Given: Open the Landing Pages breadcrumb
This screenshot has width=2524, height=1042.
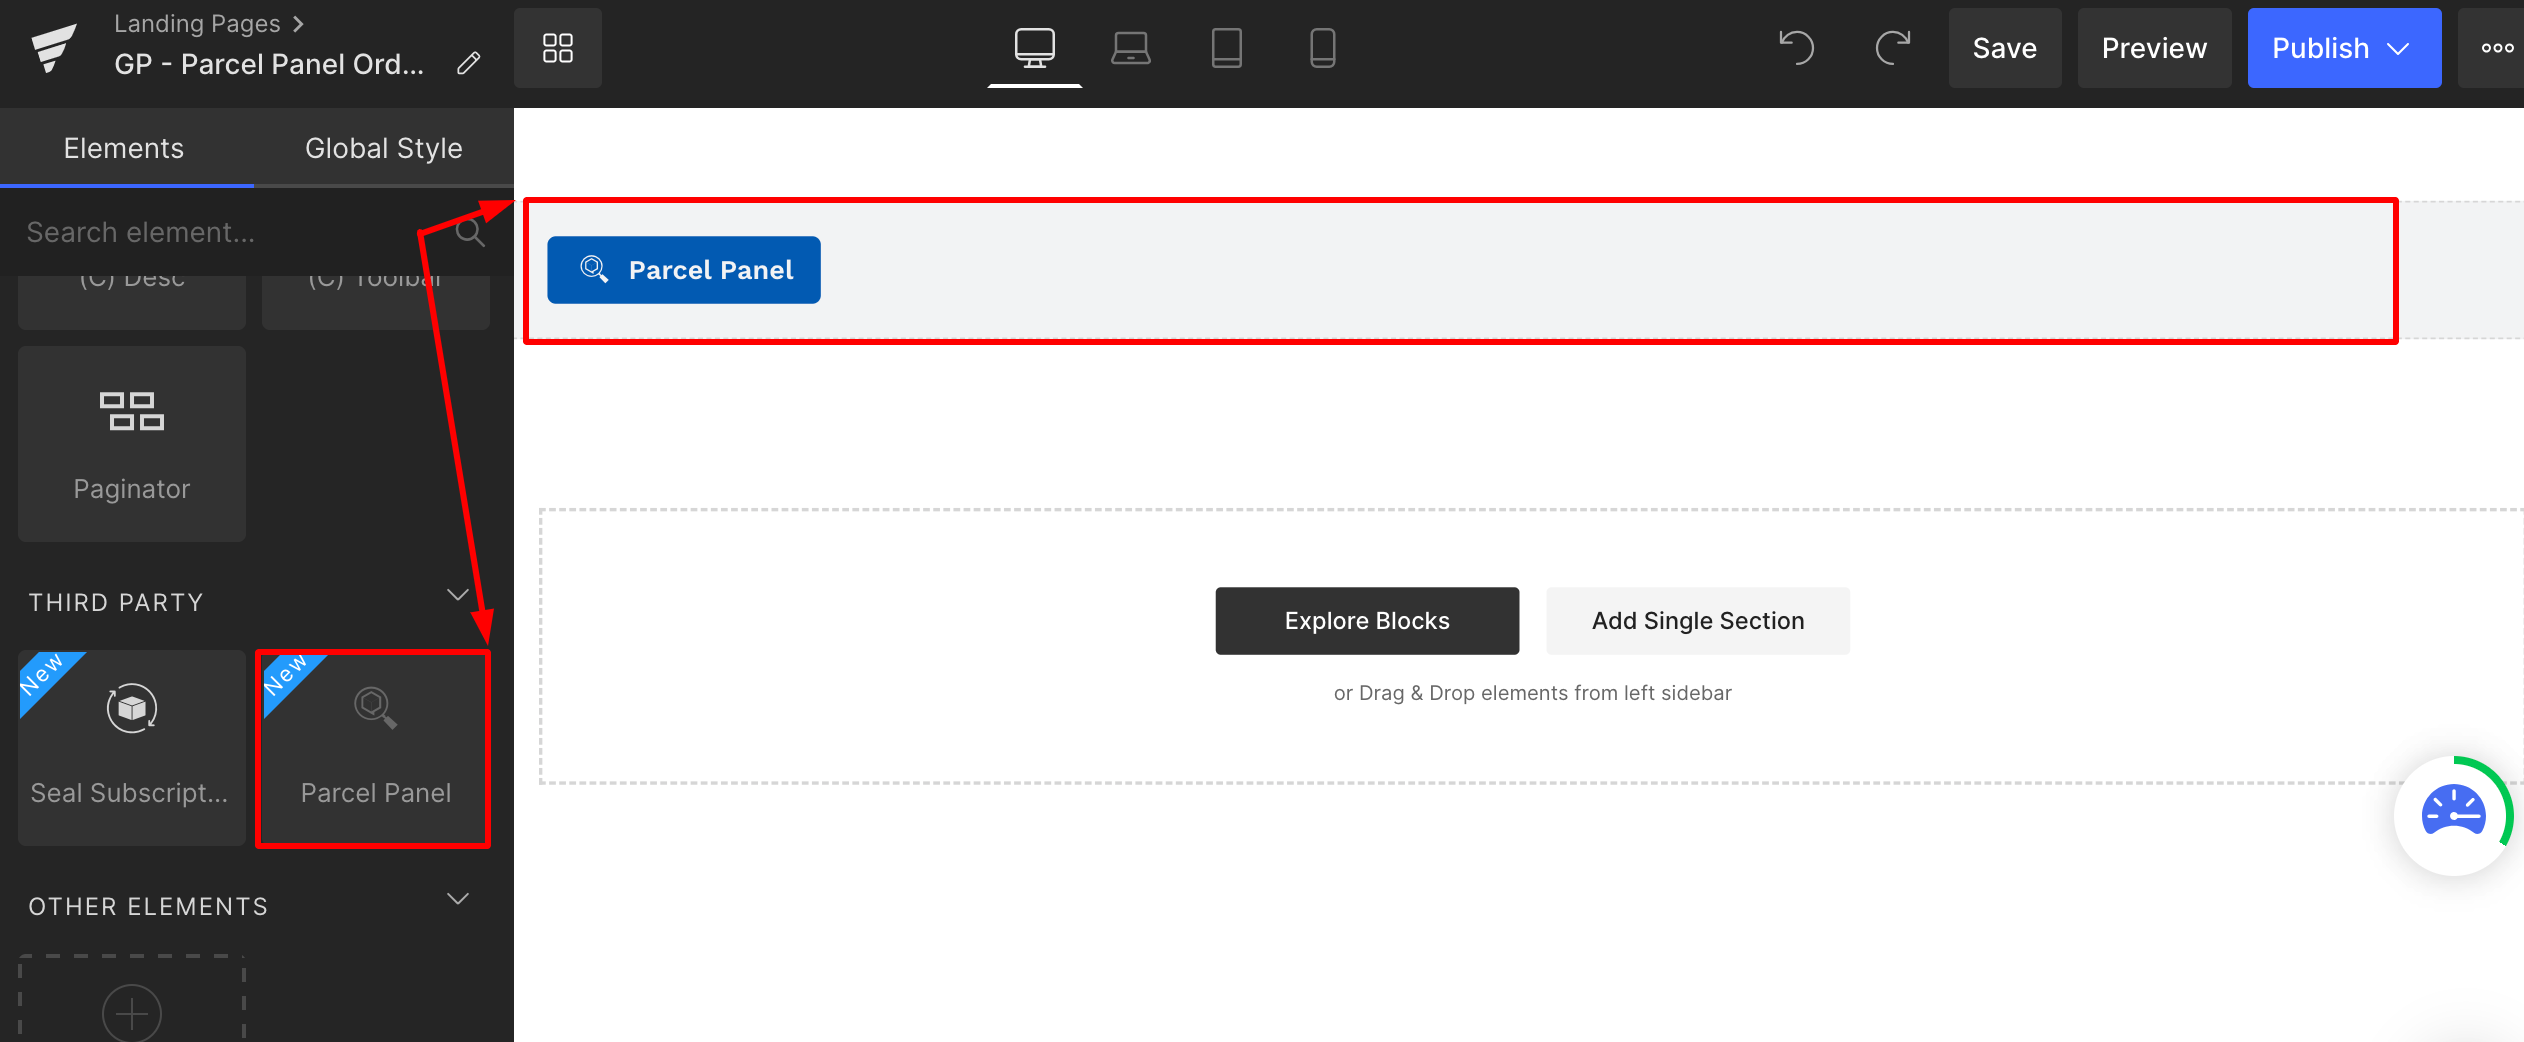Looking at the screenshot, I should point(198,23).
